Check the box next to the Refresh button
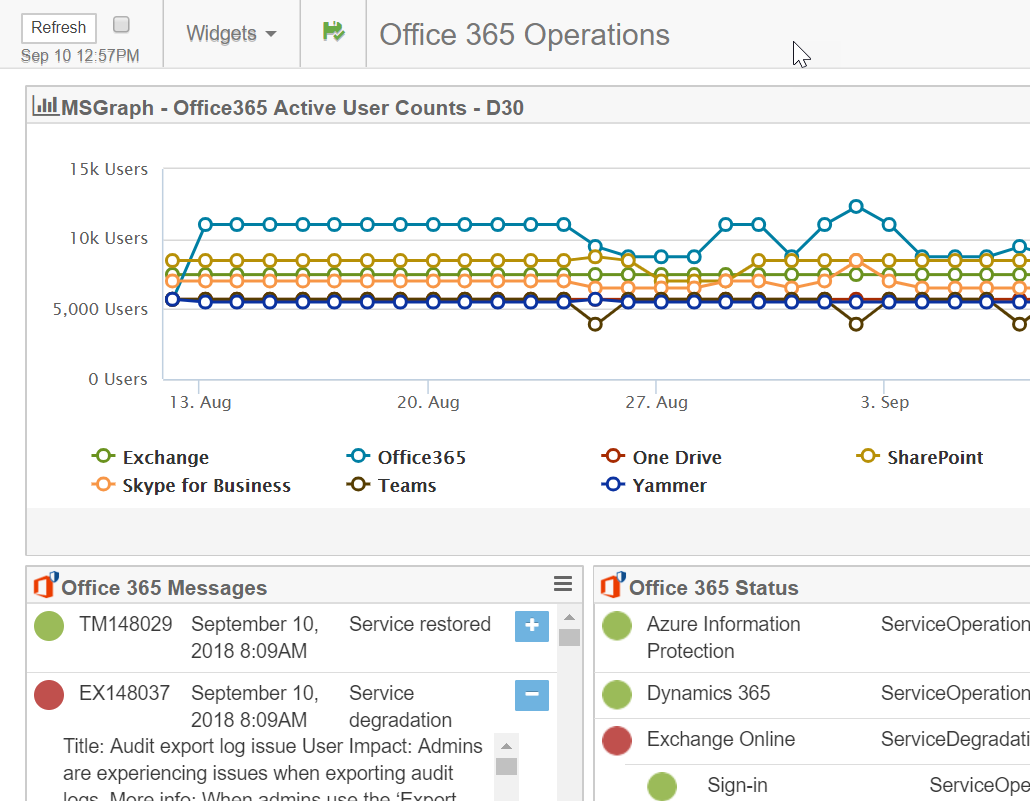Viewport: 1030px width, 801px height. pyautogui.click(x=122, y=22)
